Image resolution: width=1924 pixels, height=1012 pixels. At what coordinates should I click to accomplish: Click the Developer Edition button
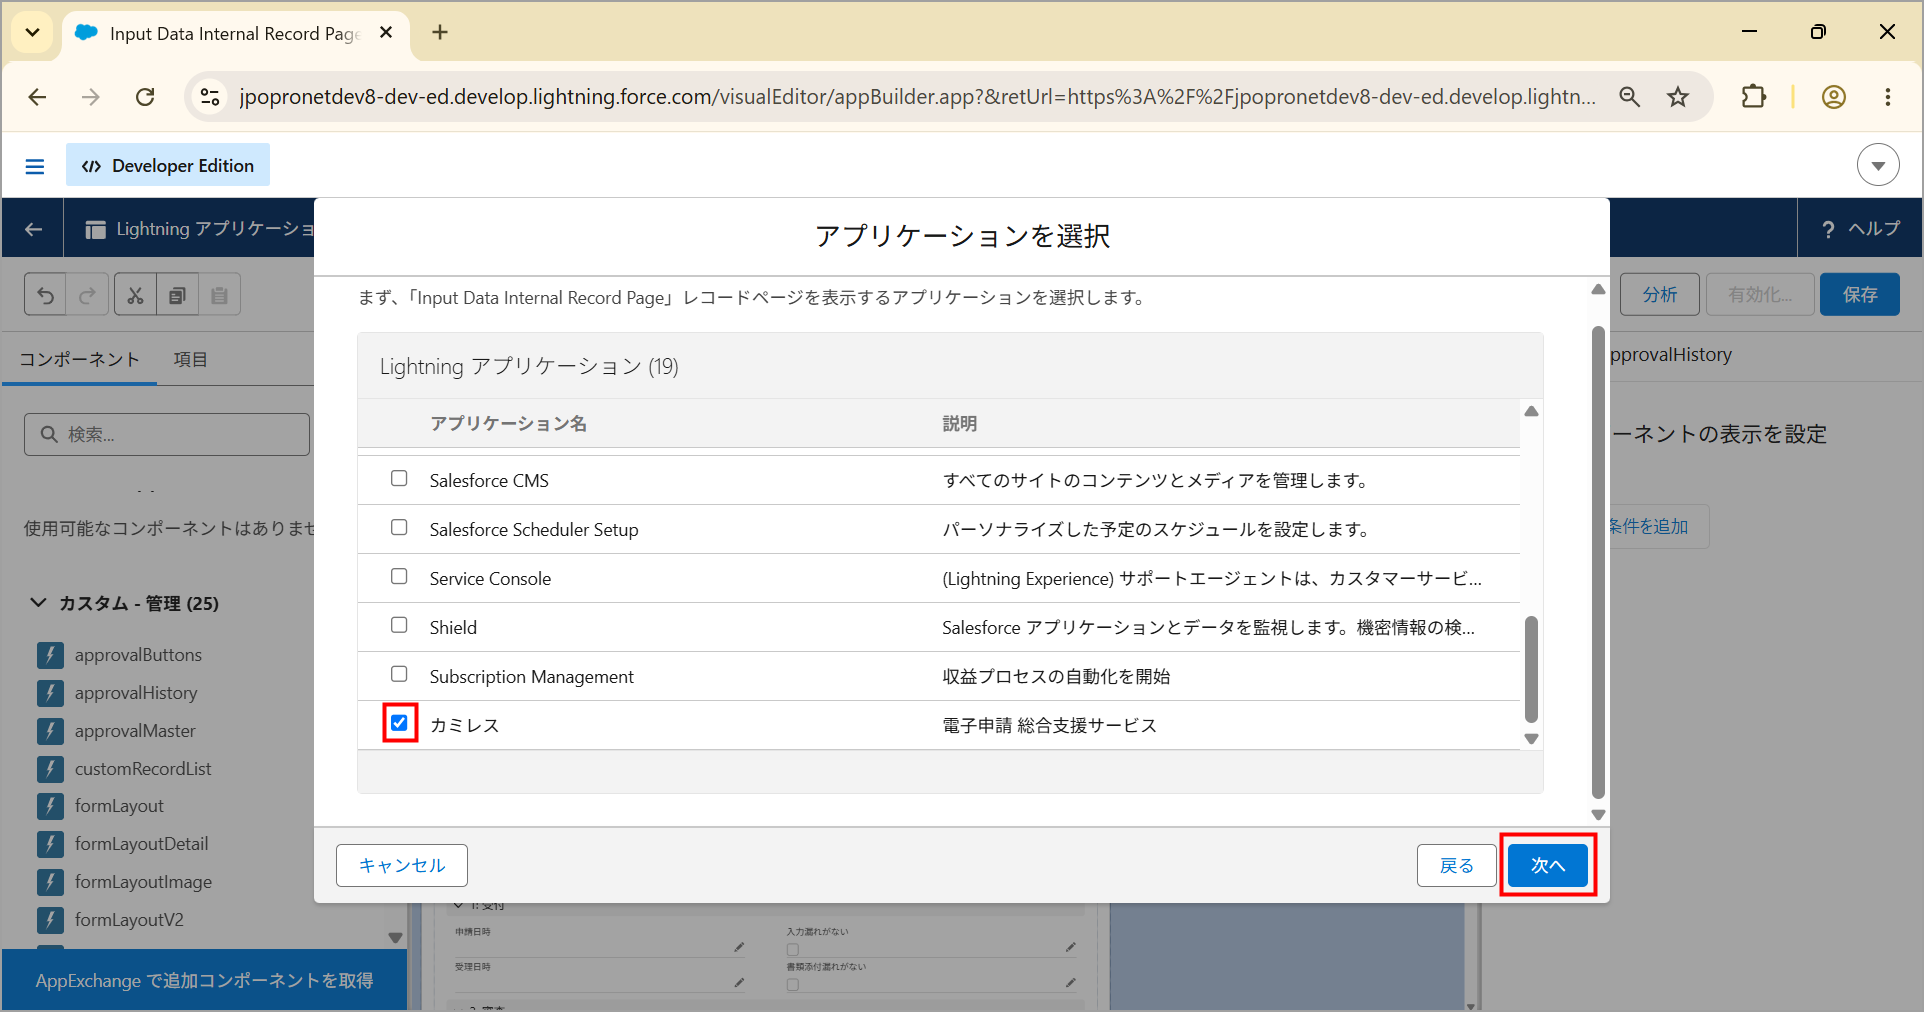click(x=168, y=165)
